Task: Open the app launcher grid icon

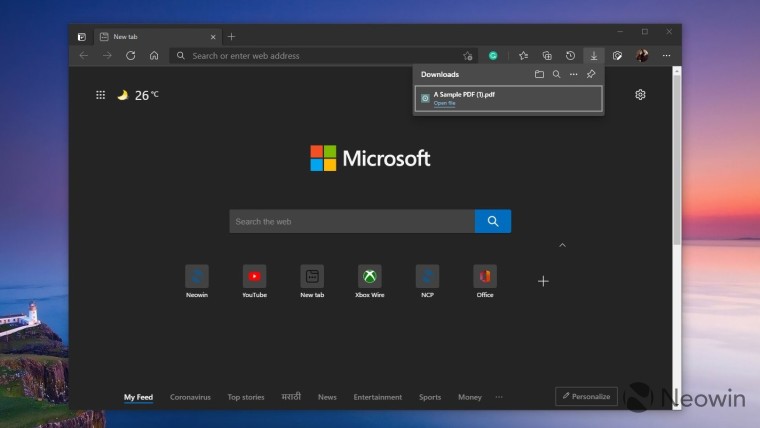Action: (100, 95)
